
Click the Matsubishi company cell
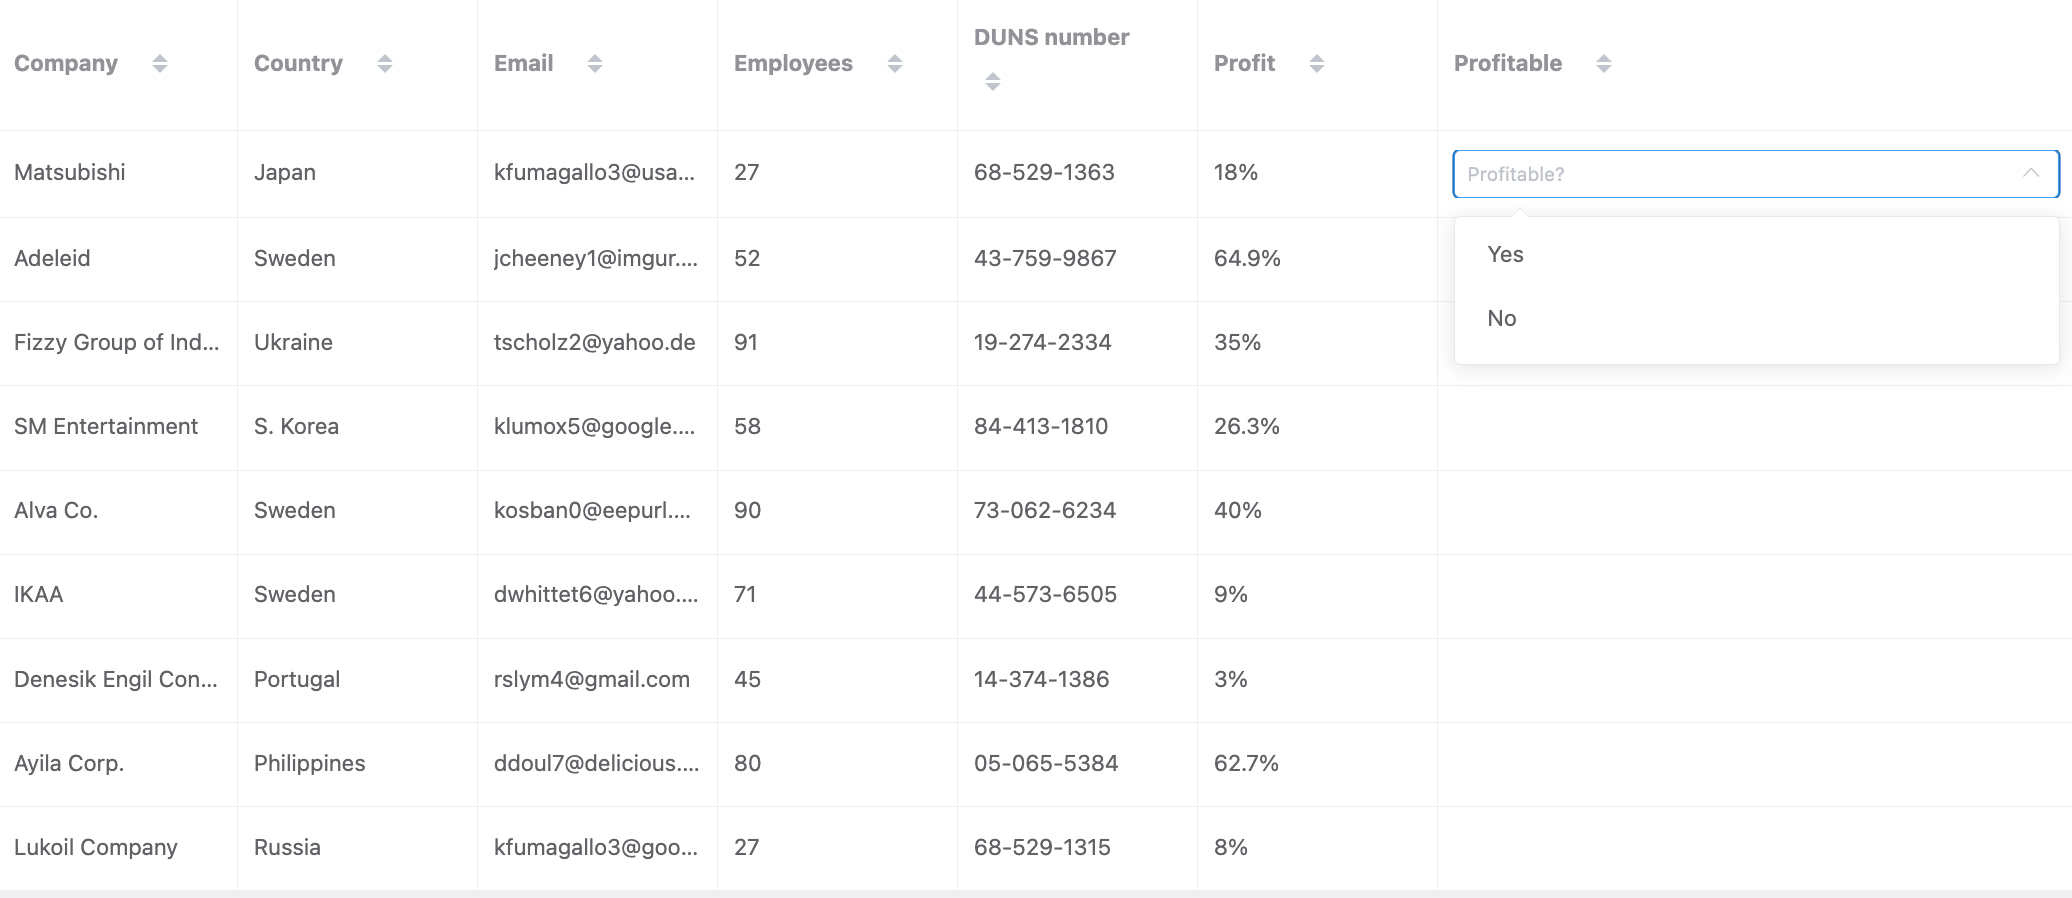click(x=70, y=173)
